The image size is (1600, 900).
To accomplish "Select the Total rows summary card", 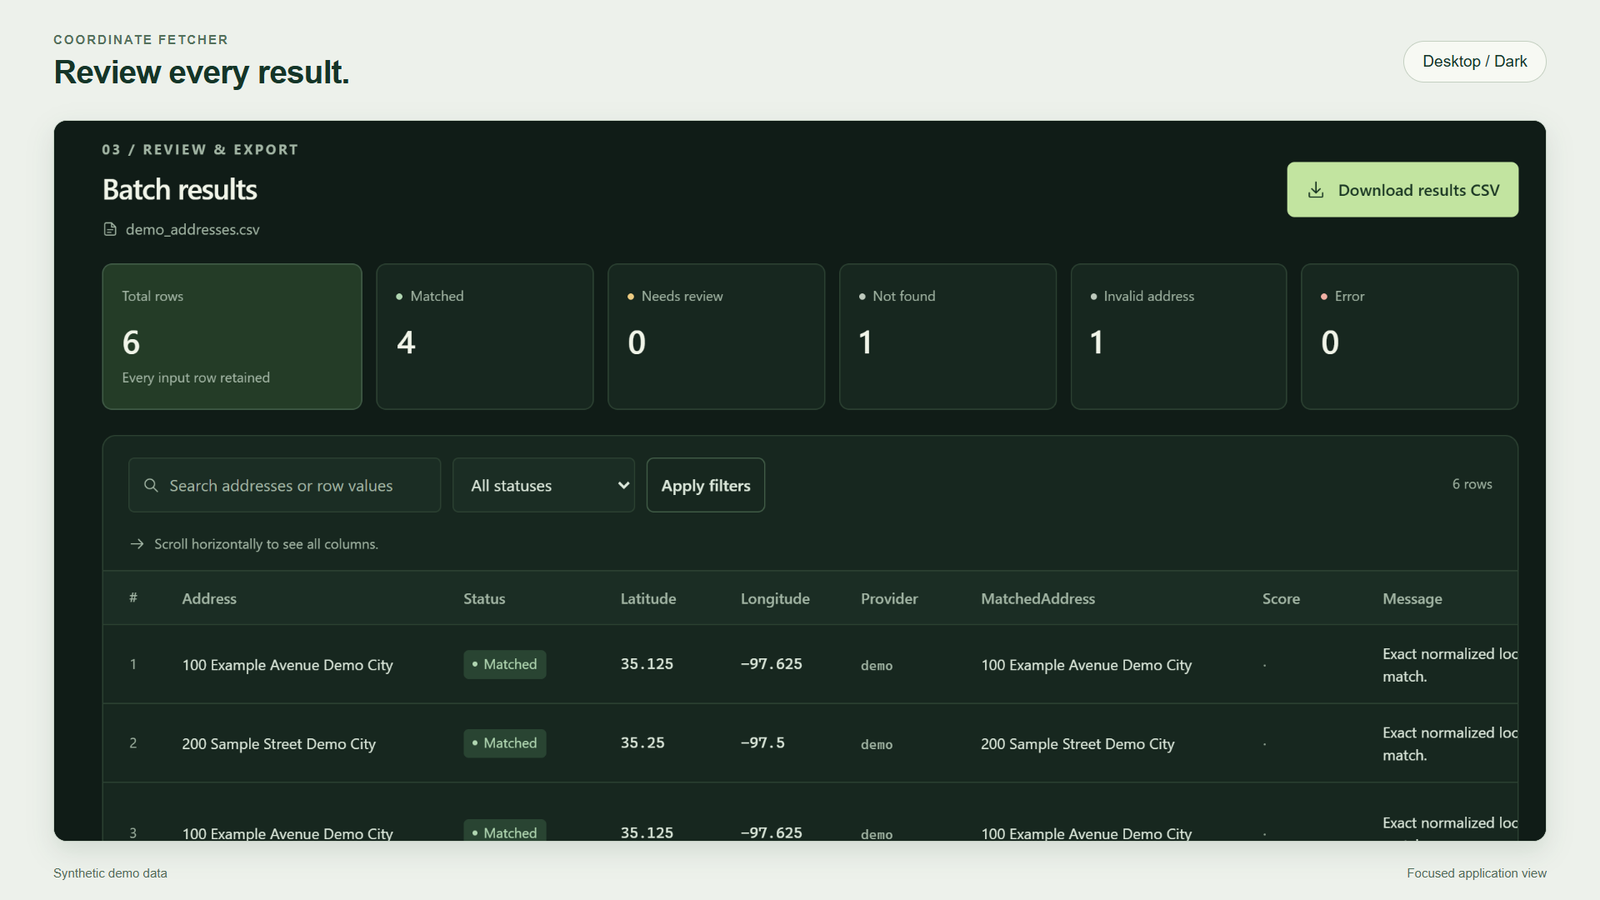I will coord(232,336).
